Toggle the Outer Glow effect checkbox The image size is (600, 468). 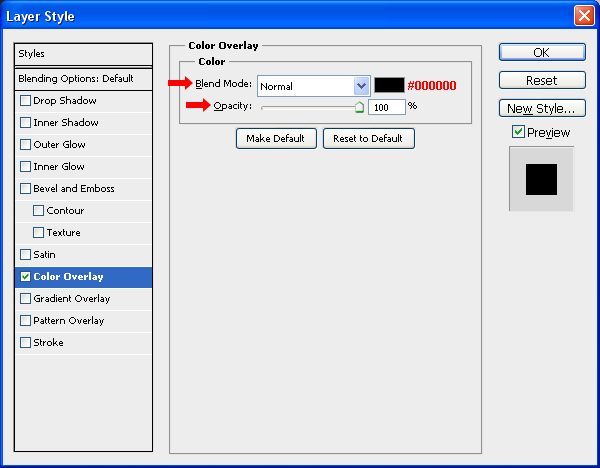pos(26,145)
